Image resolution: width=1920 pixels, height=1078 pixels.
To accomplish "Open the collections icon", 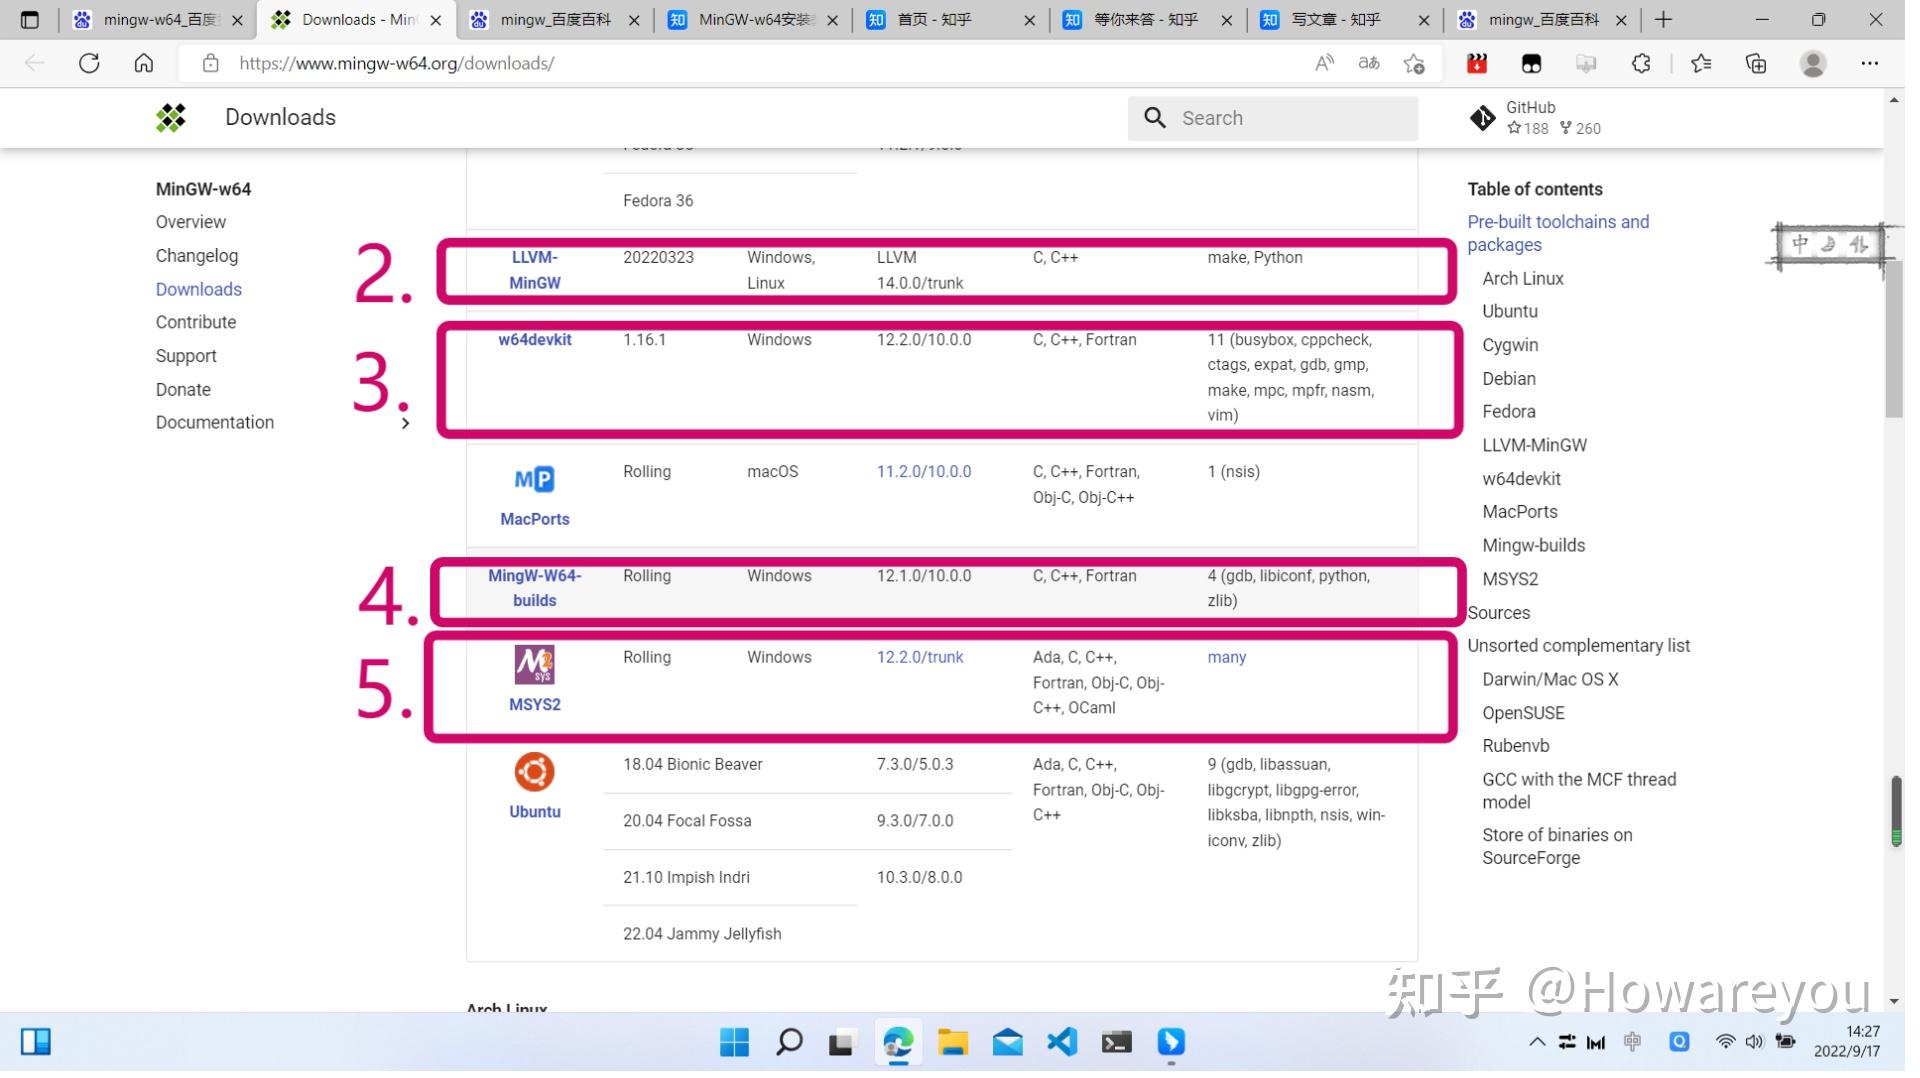I will 1756,63.
